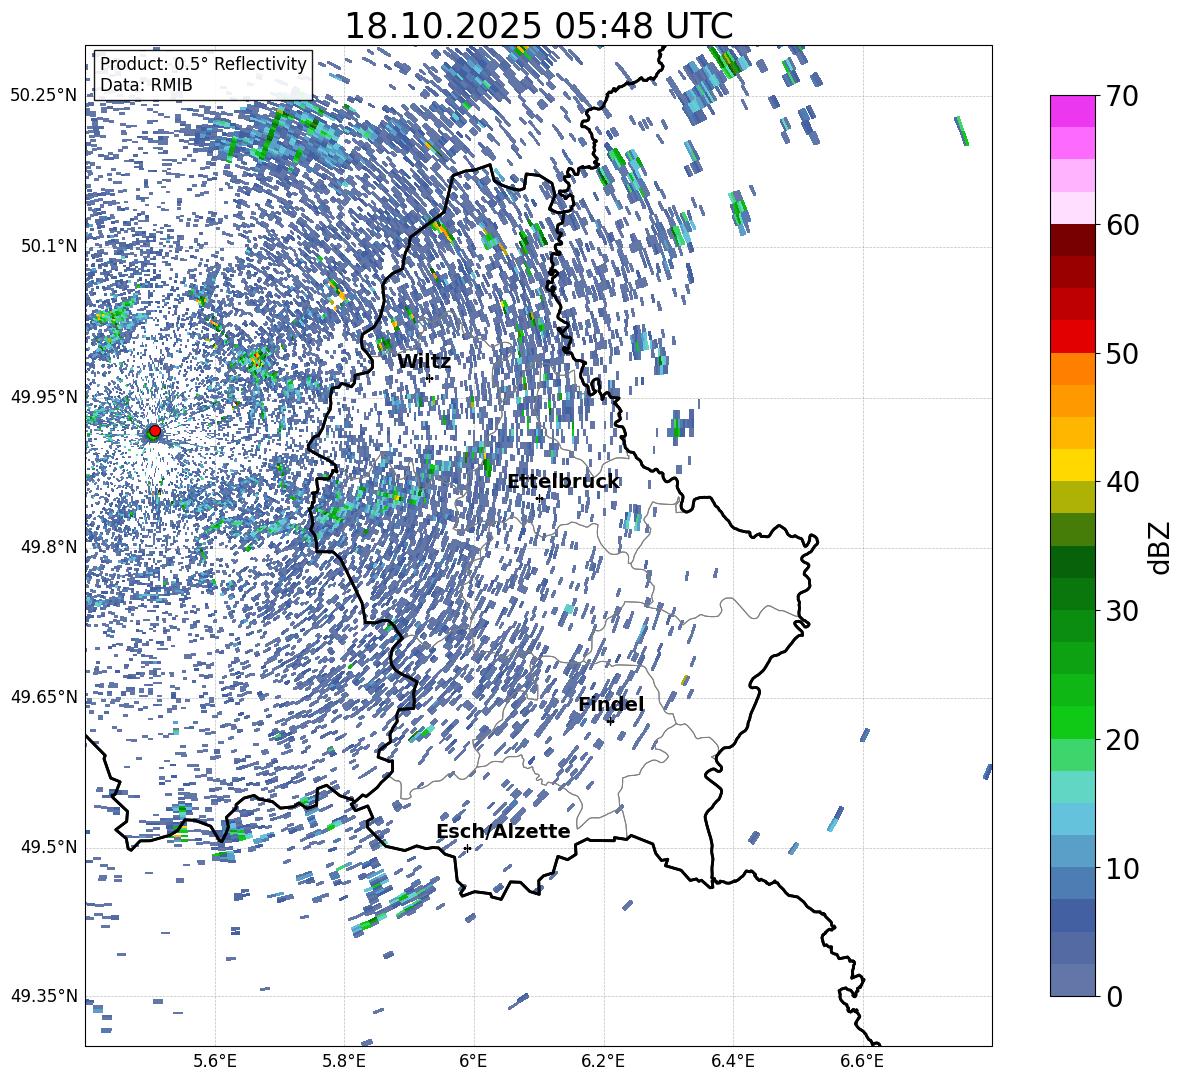Click the 50.1°N latitude label
This screenshot has width=1184, height=1081.
(x=48, y=245)
